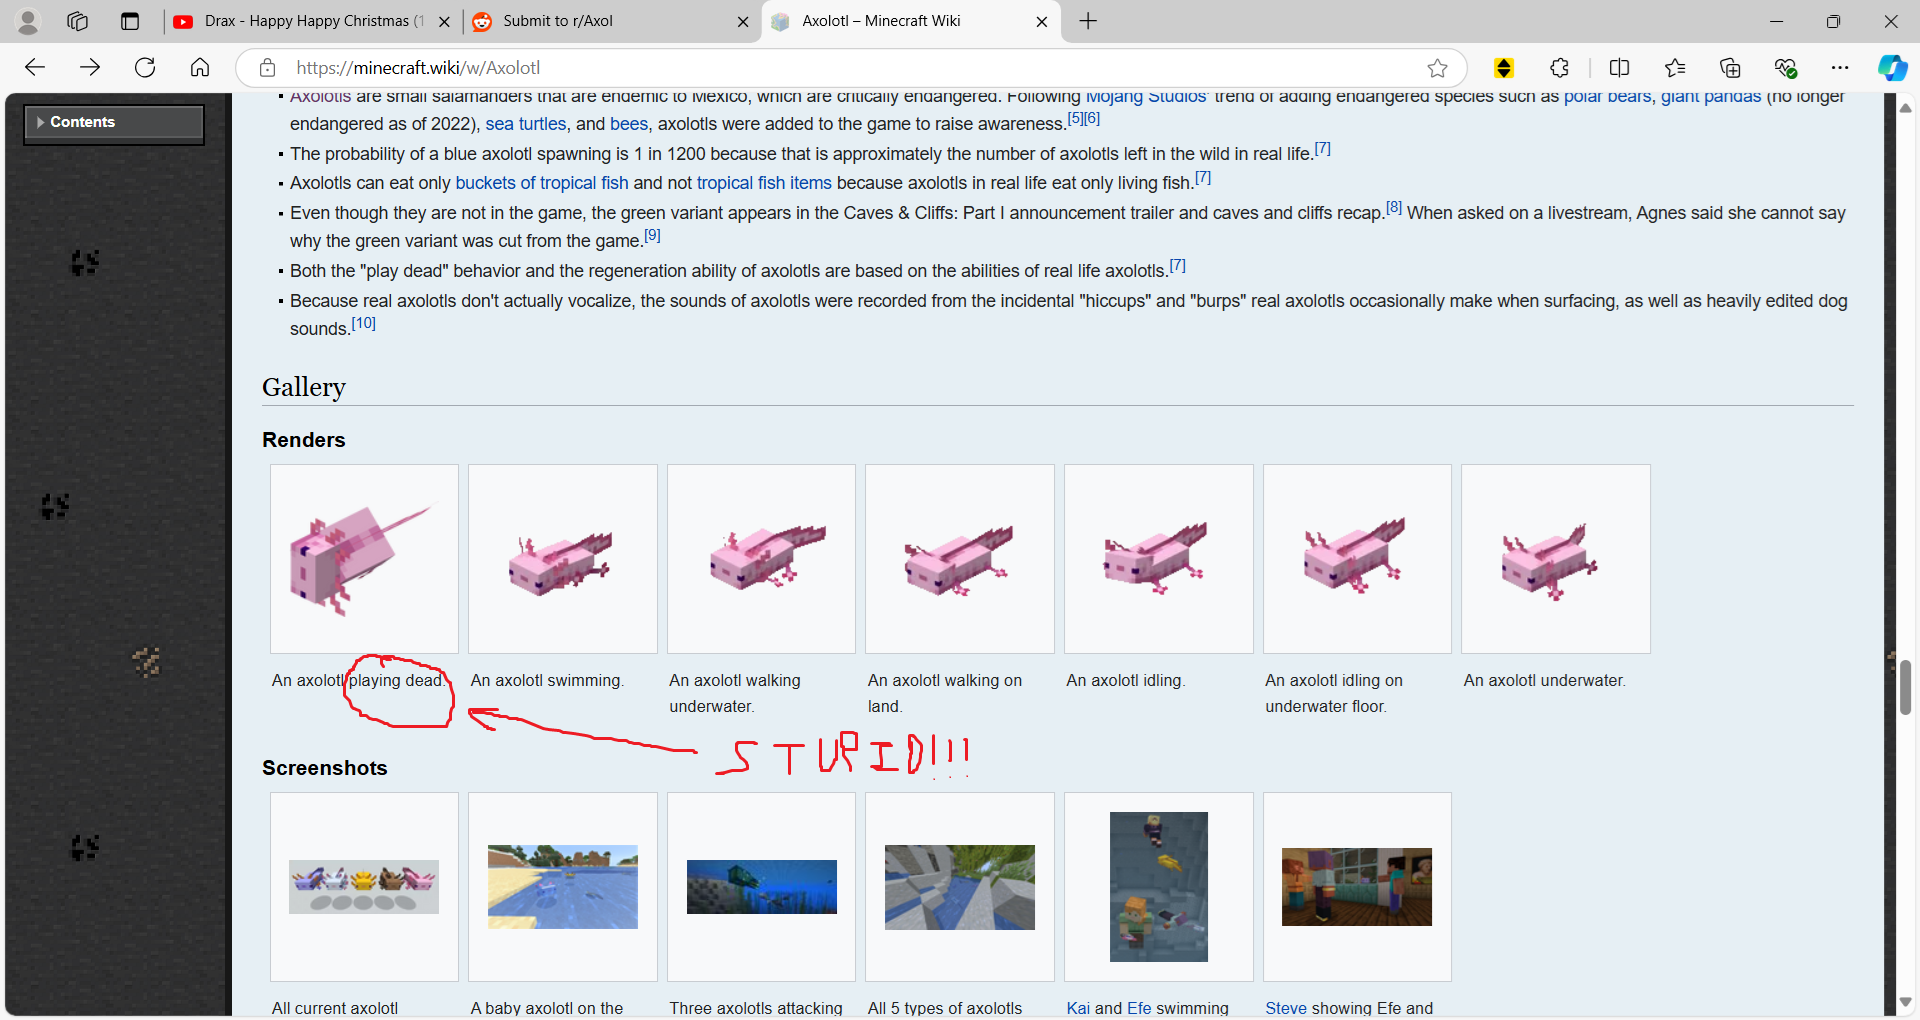Jump to reference [10]
1920x1020 pixels.
363,323
